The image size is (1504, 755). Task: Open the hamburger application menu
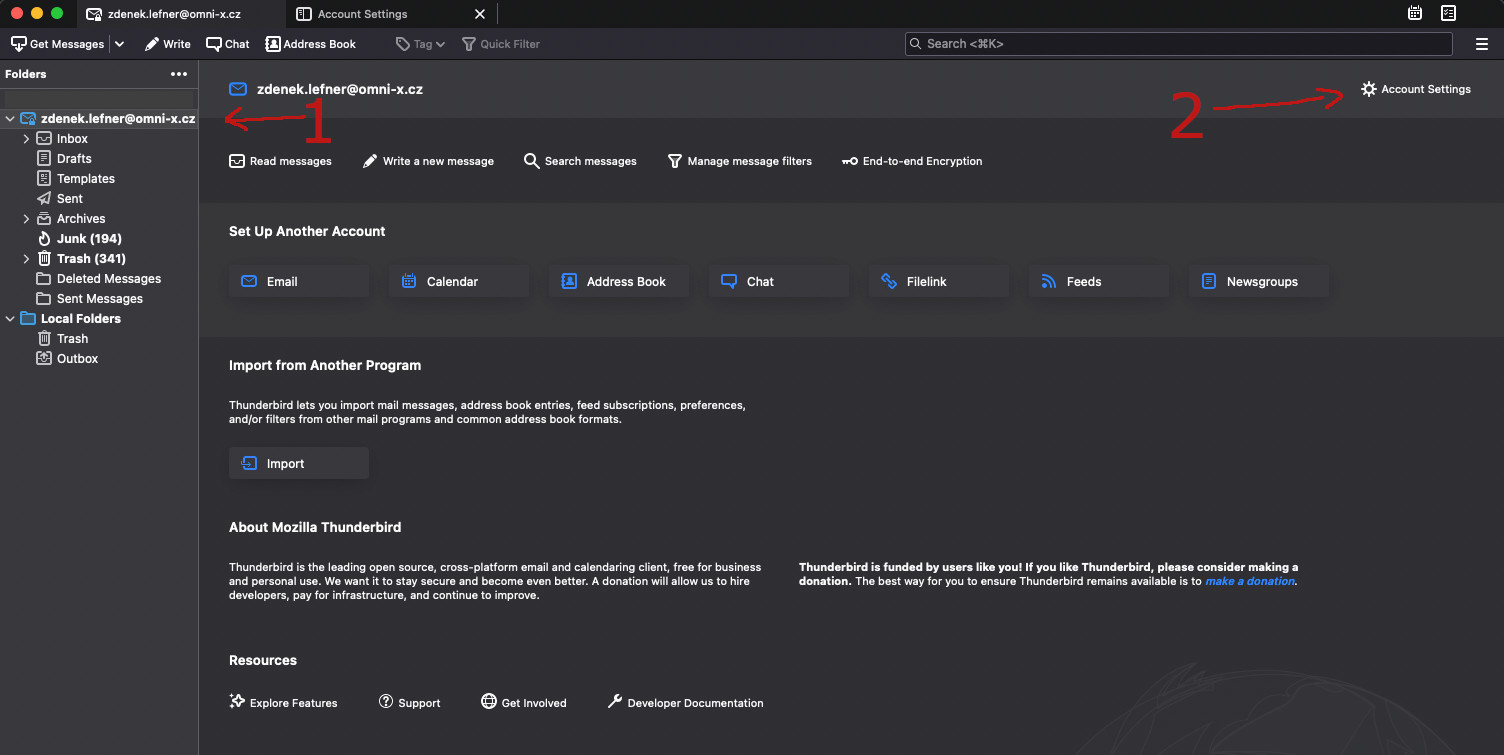pos(1482,44)
